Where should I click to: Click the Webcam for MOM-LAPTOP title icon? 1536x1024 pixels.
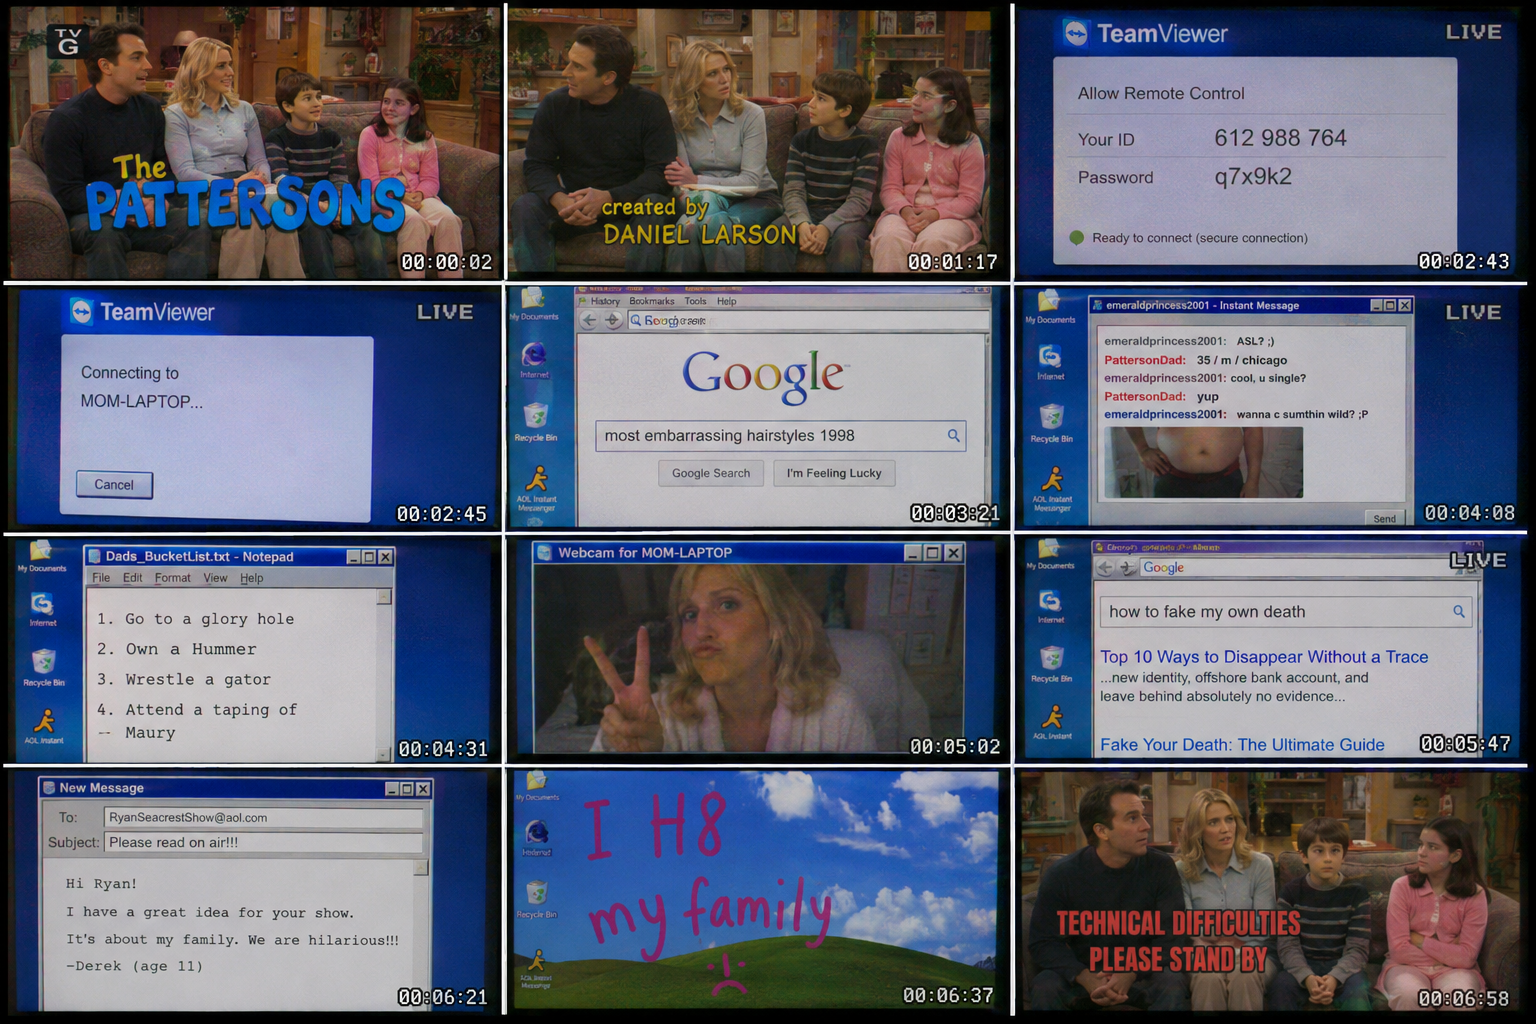click(545, 552)
